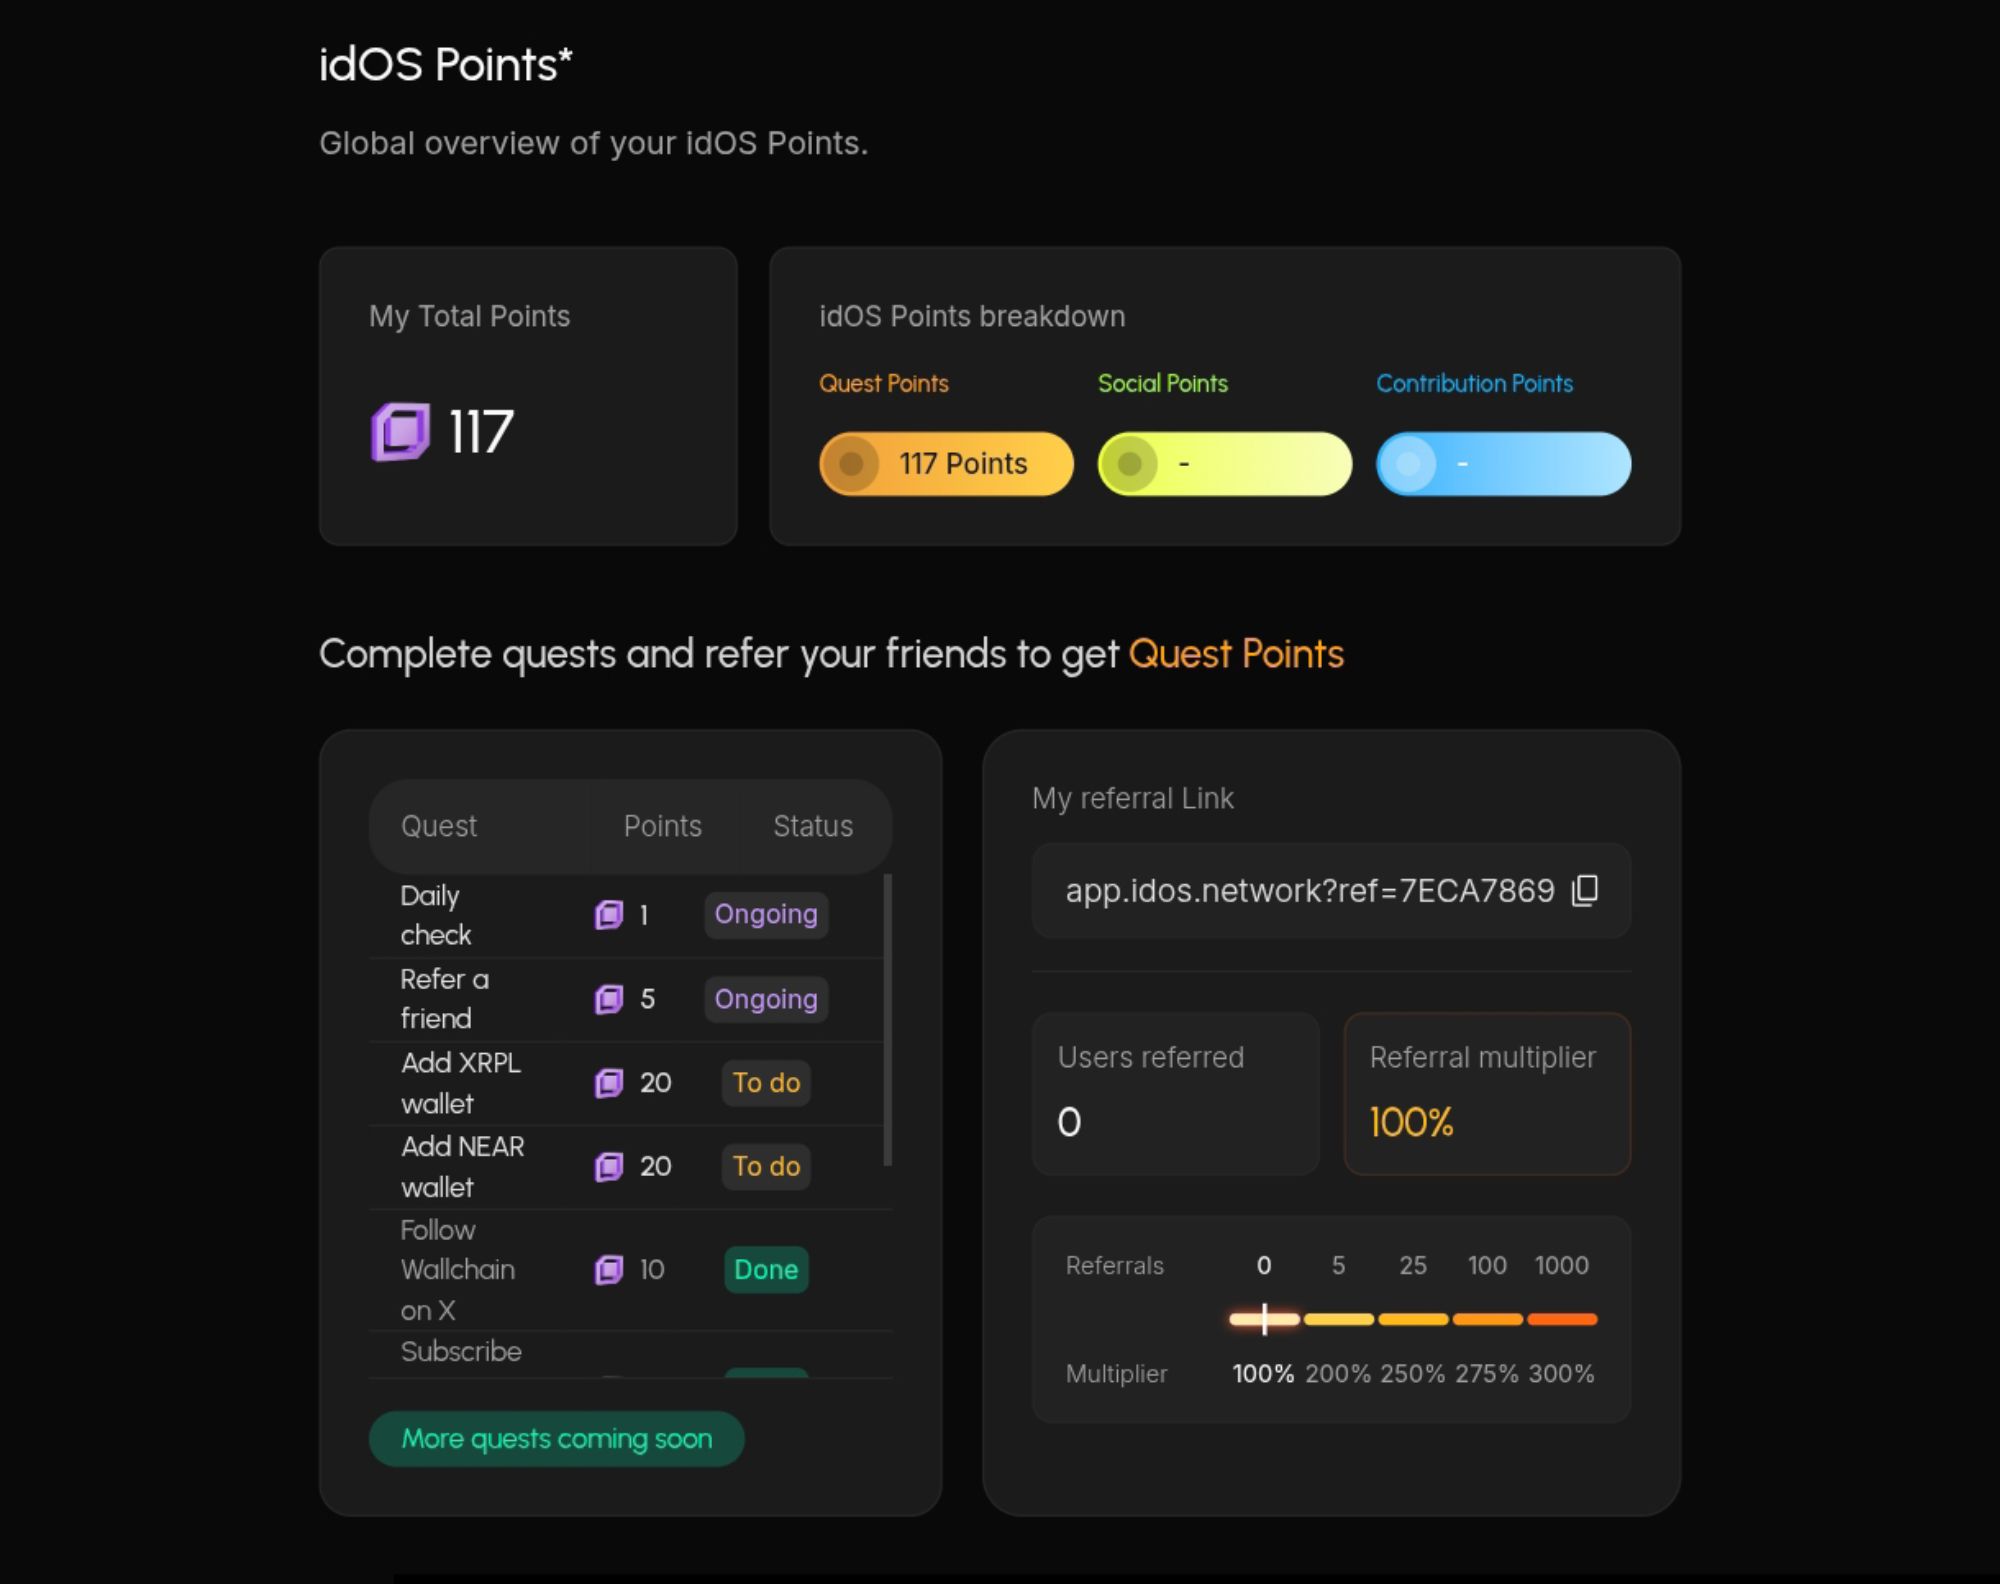Viewport: 2000px width, 1584px height.
Task: Click the To do badge for Add NEAR wallet
Action: pos(766,1167)
